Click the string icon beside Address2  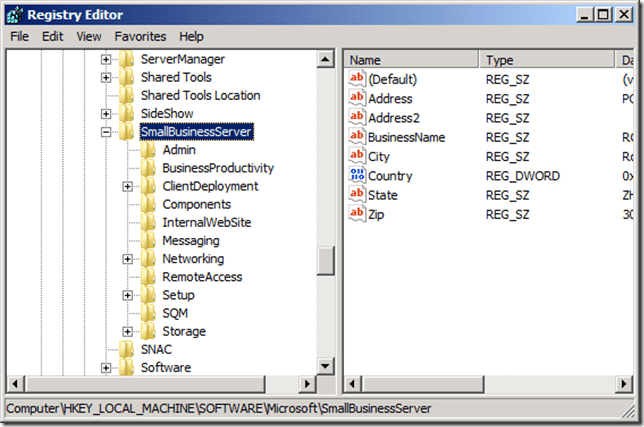(357, 117)
